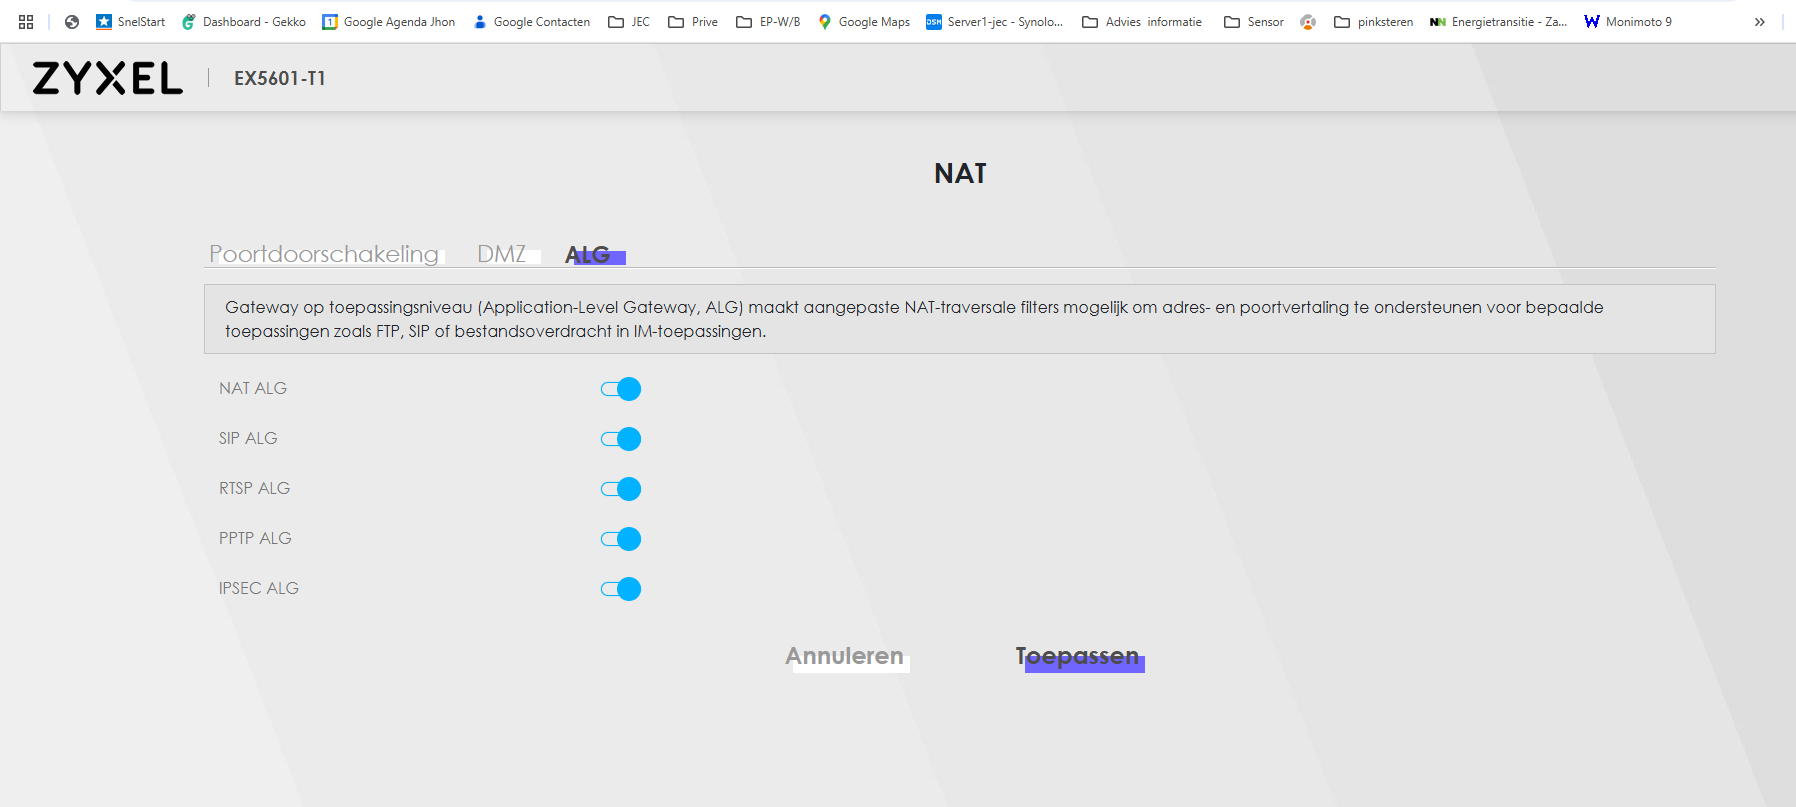Open Dashboard - Gekko bookmark

coord(244,22)
